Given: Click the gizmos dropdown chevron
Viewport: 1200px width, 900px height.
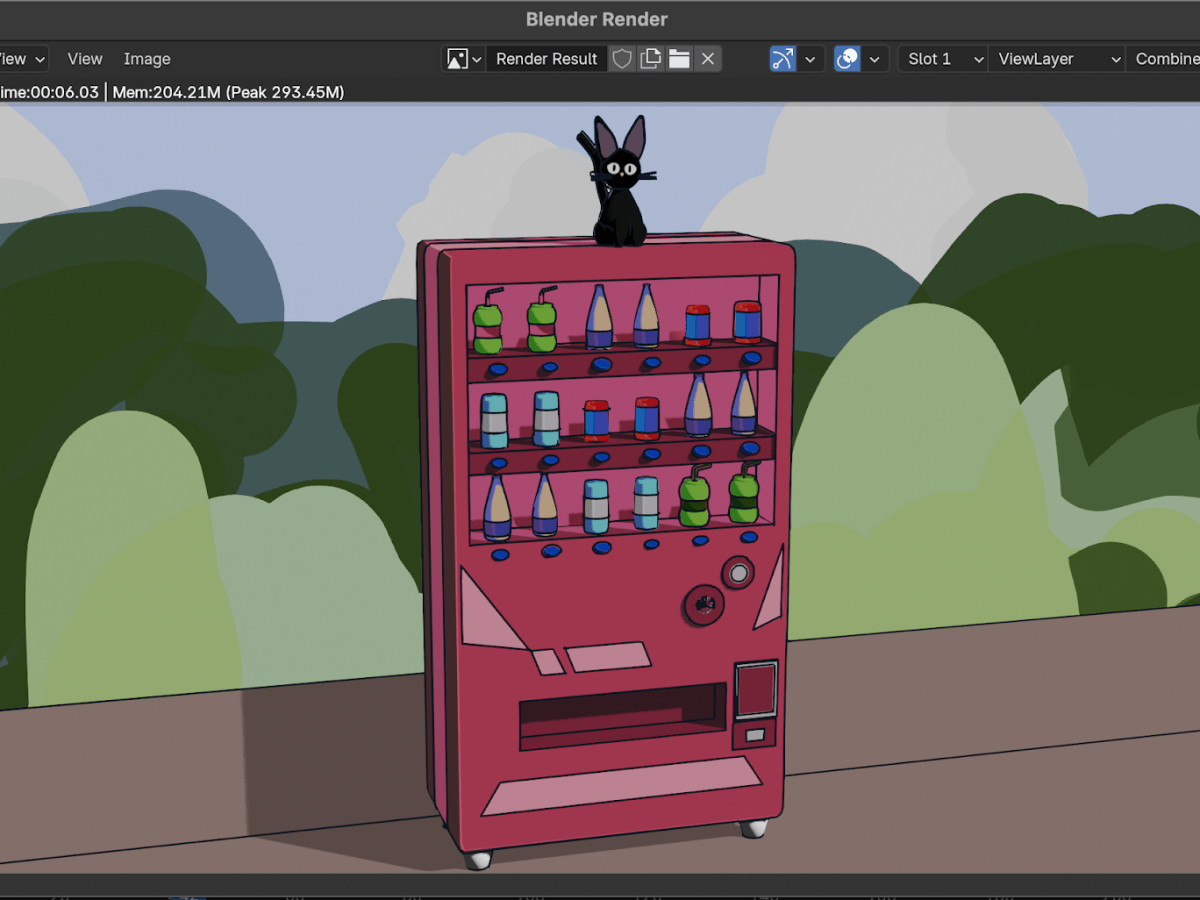Looking at the screenshot, I should click(810, 59).
